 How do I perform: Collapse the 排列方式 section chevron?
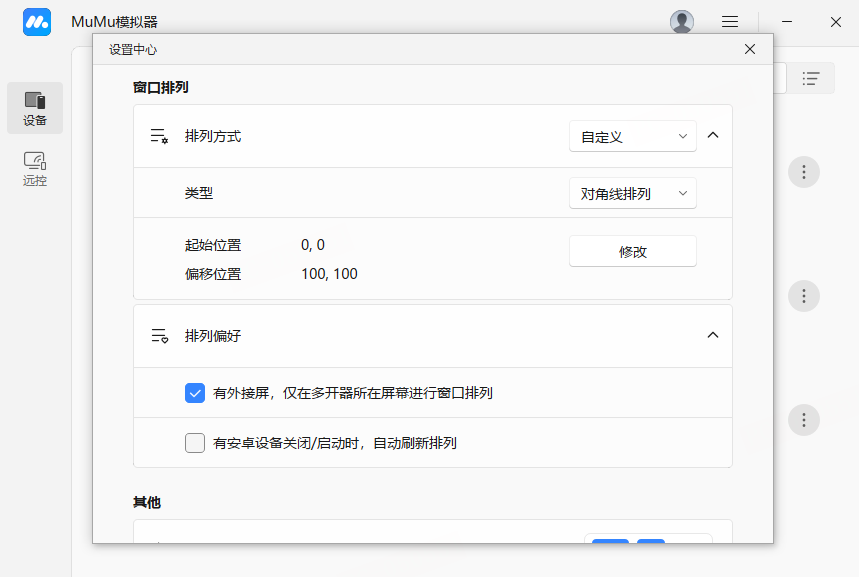point(713,135)
